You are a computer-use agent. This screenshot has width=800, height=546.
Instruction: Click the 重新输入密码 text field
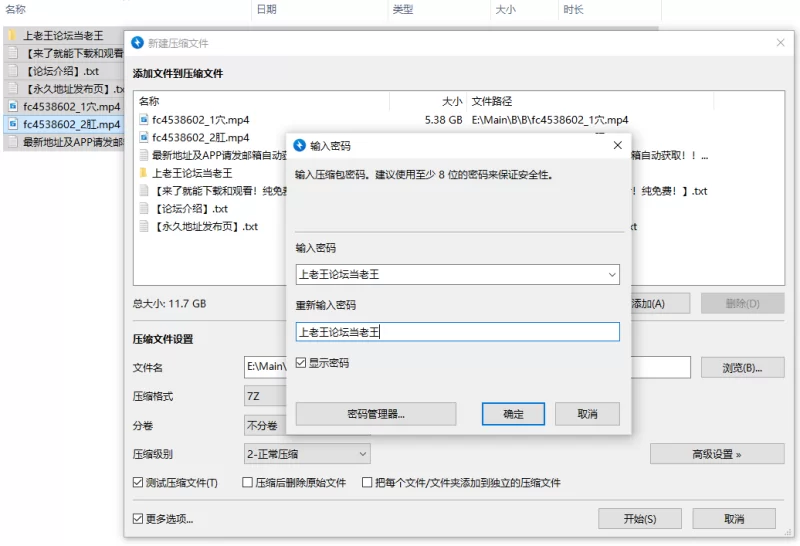click(x=458, y=332)
